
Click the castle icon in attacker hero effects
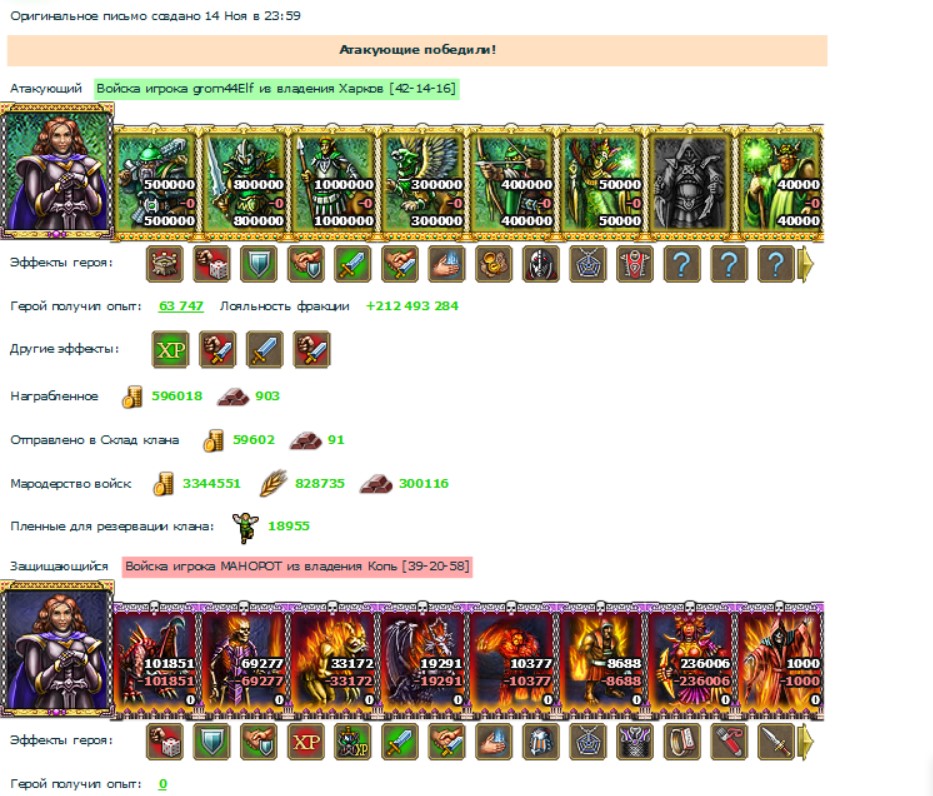pyautogui.click(x=164, y=264)
